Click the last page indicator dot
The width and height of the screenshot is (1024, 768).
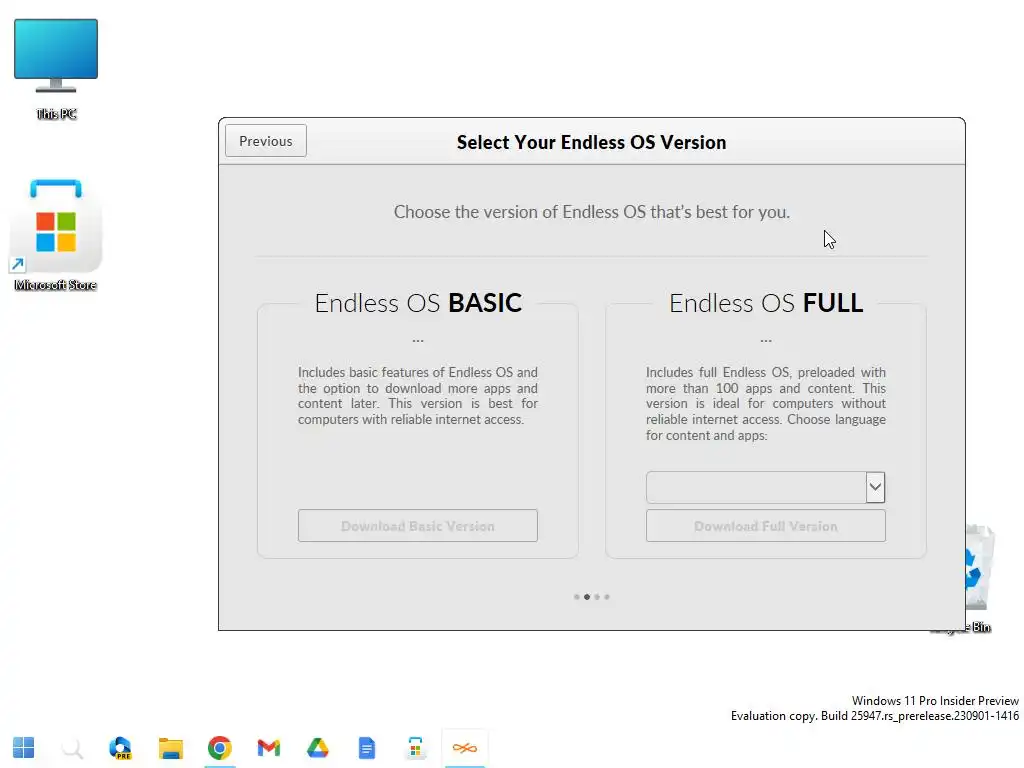pyautogui.click(x=607, y=597)
